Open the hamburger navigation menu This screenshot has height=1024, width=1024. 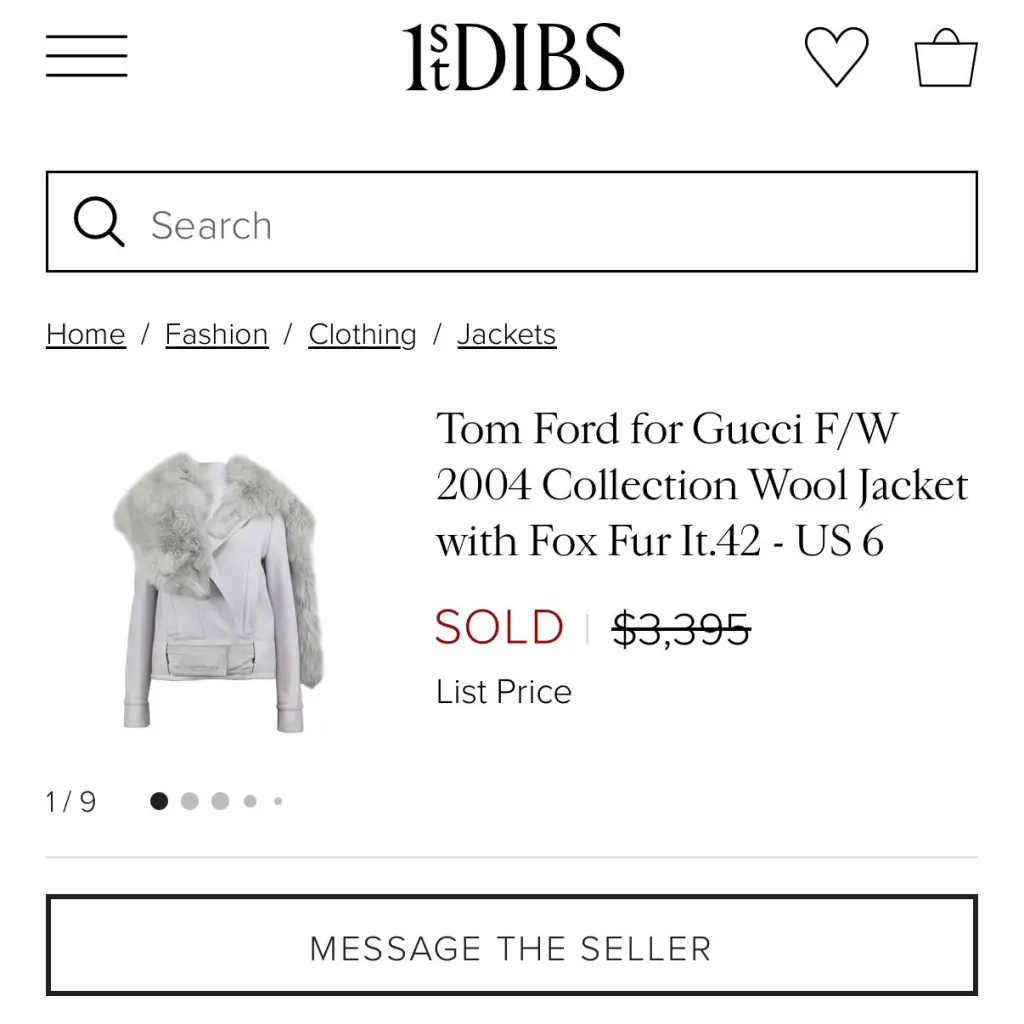86,56
